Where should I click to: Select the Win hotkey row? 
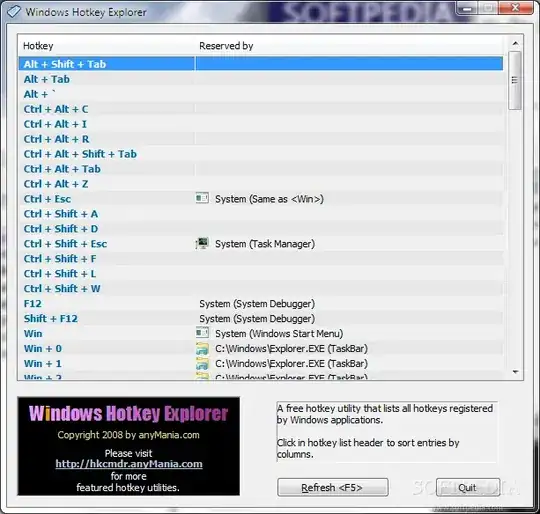261,334
